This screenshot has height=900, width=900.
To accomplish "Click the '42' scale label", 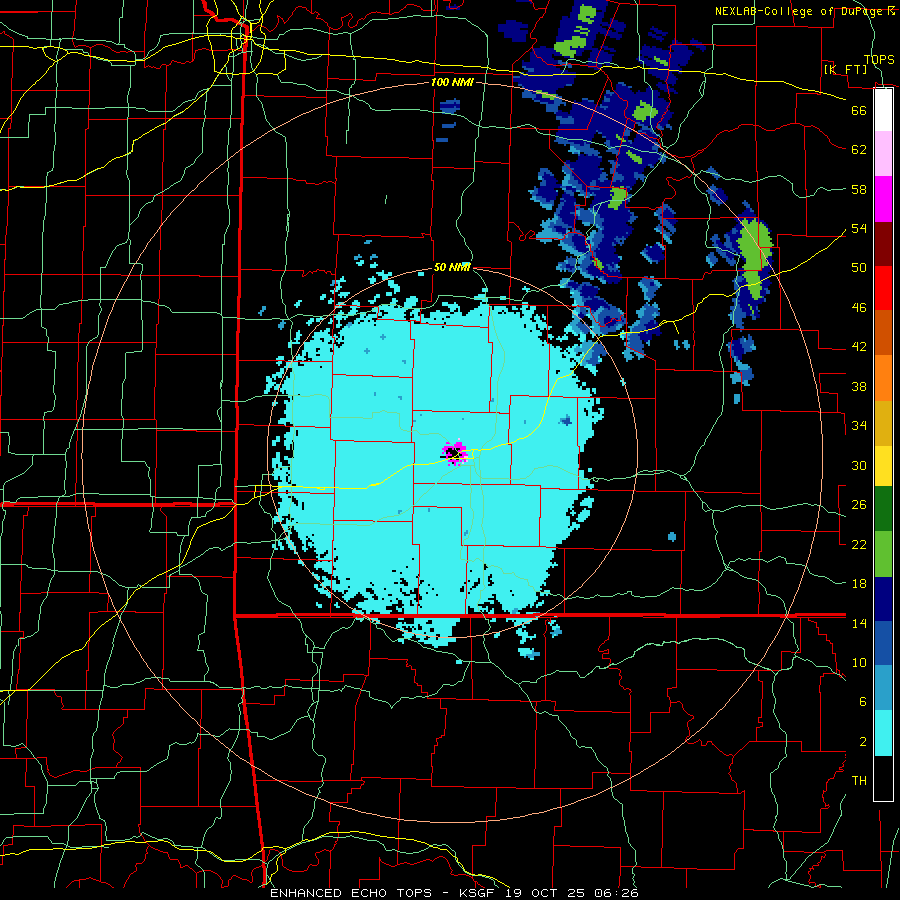I will click(859, 347).
